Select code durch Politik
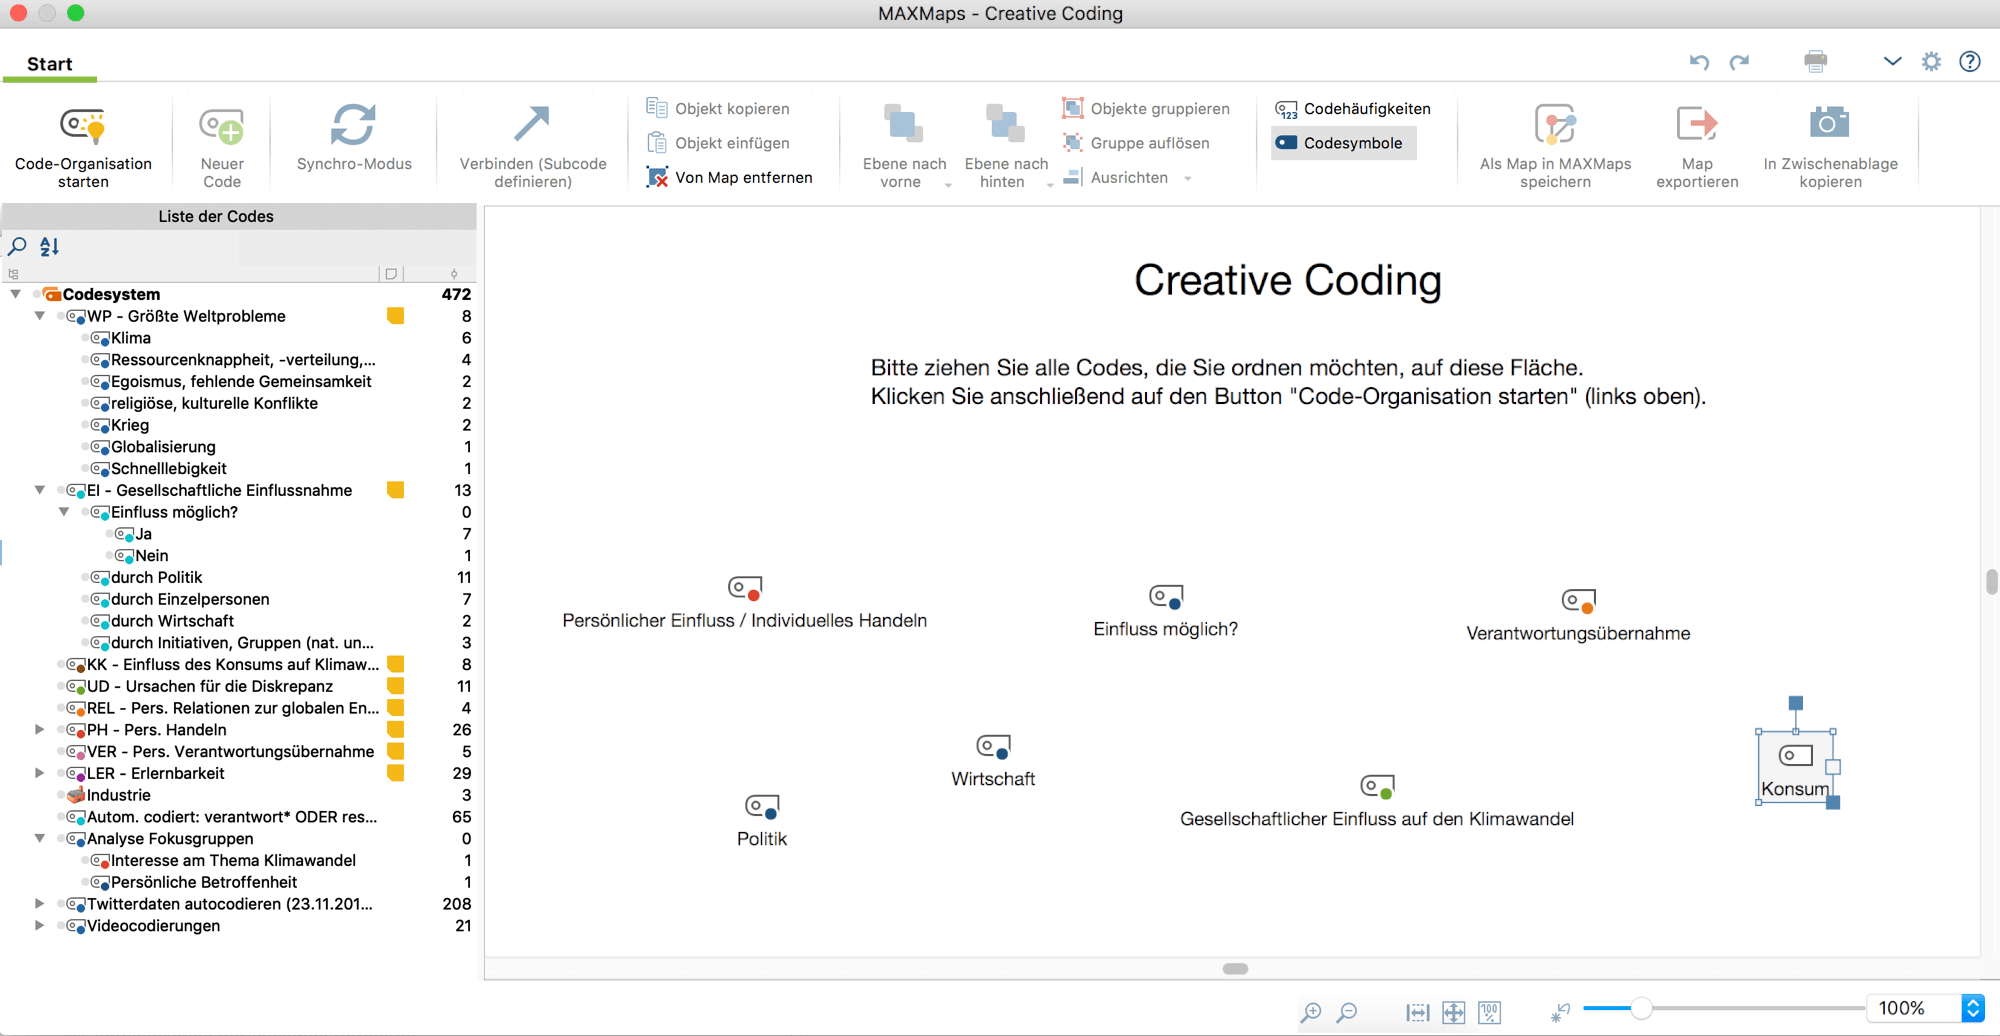The height and width of the screenshot is (1036, 2000). [157, 577]
